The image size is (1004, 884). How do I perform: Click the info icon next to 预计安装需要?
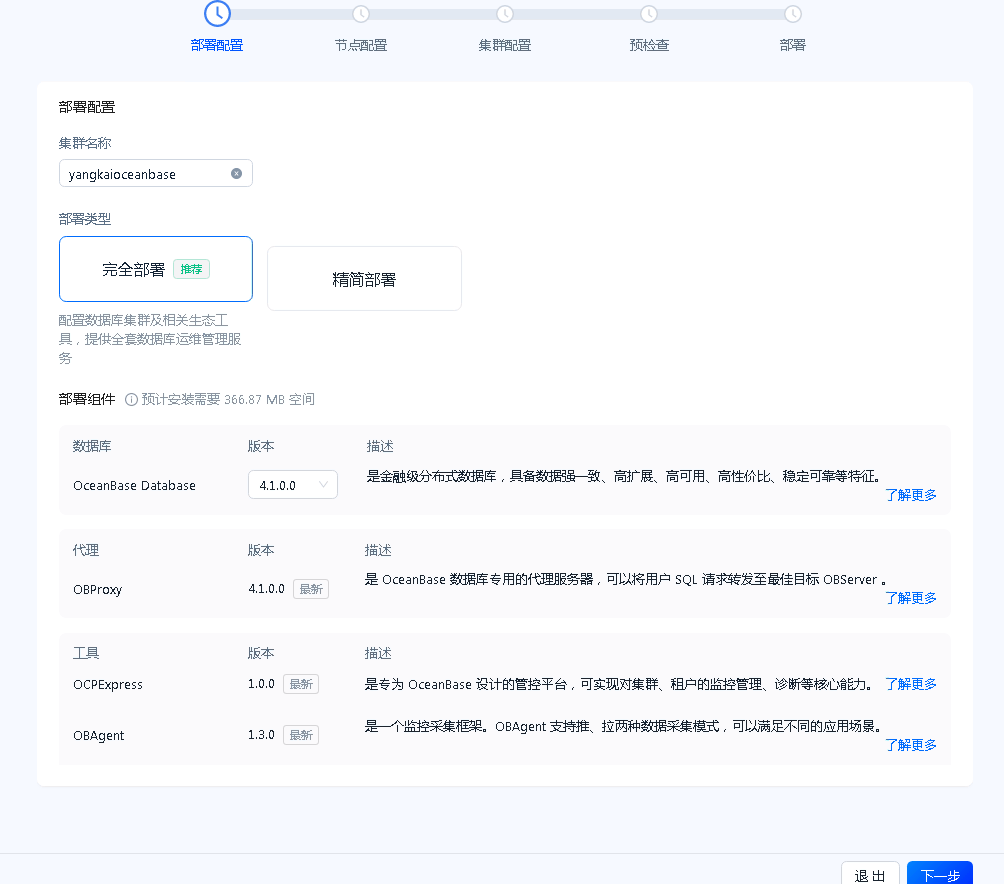131,399
